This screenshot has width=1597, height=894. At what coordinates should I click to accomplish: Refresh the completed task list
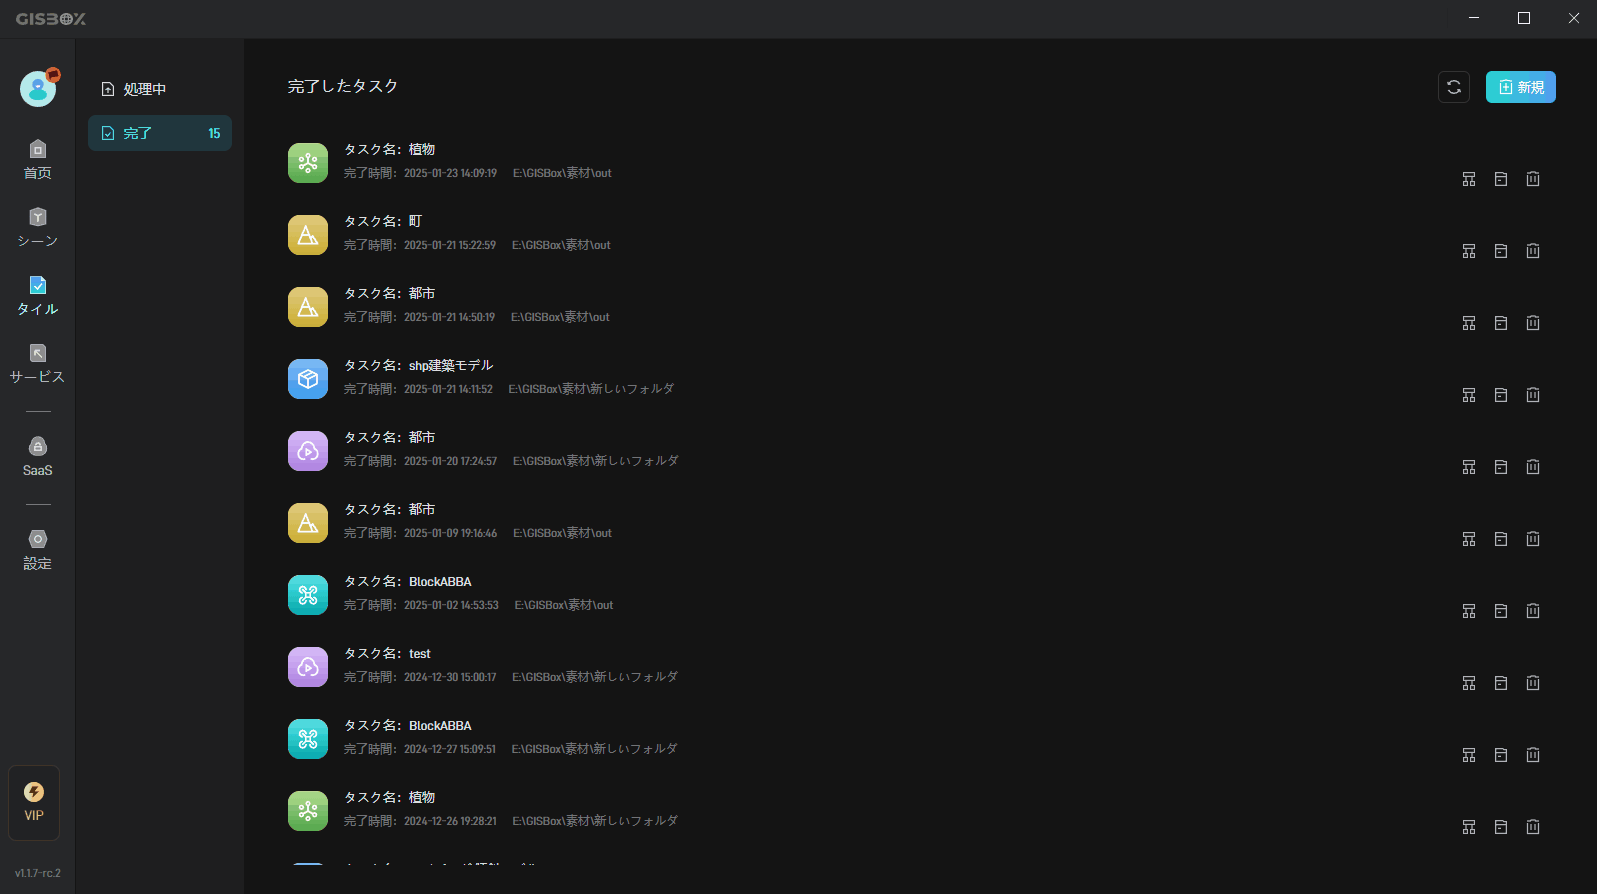[1454, 87]
